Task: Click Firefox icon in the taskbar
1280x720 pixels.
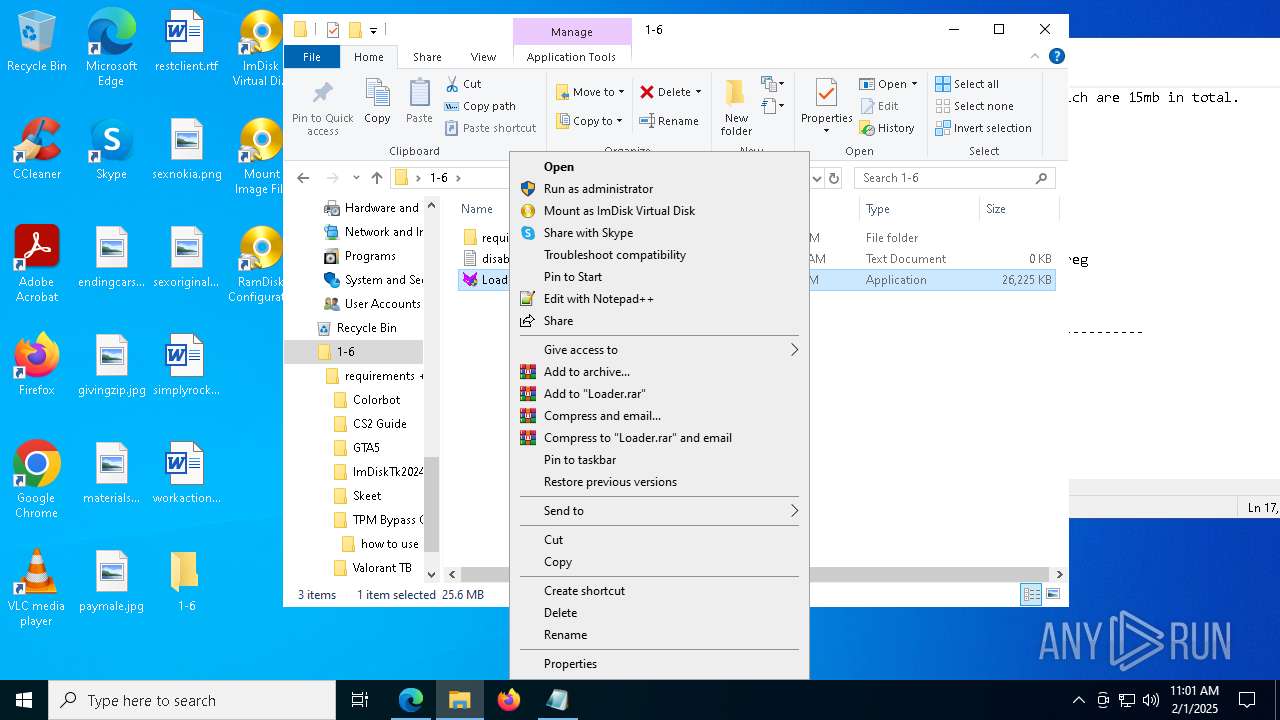Action: coord(509,700)
